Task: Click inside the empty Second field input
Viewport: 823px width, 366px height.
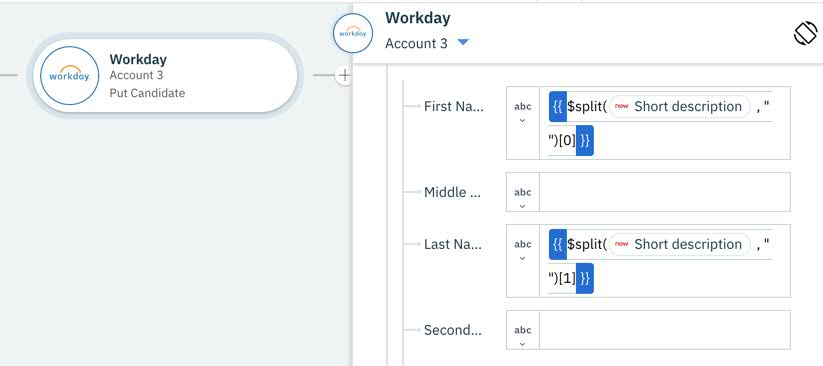Action: click(x=664, y=330)
